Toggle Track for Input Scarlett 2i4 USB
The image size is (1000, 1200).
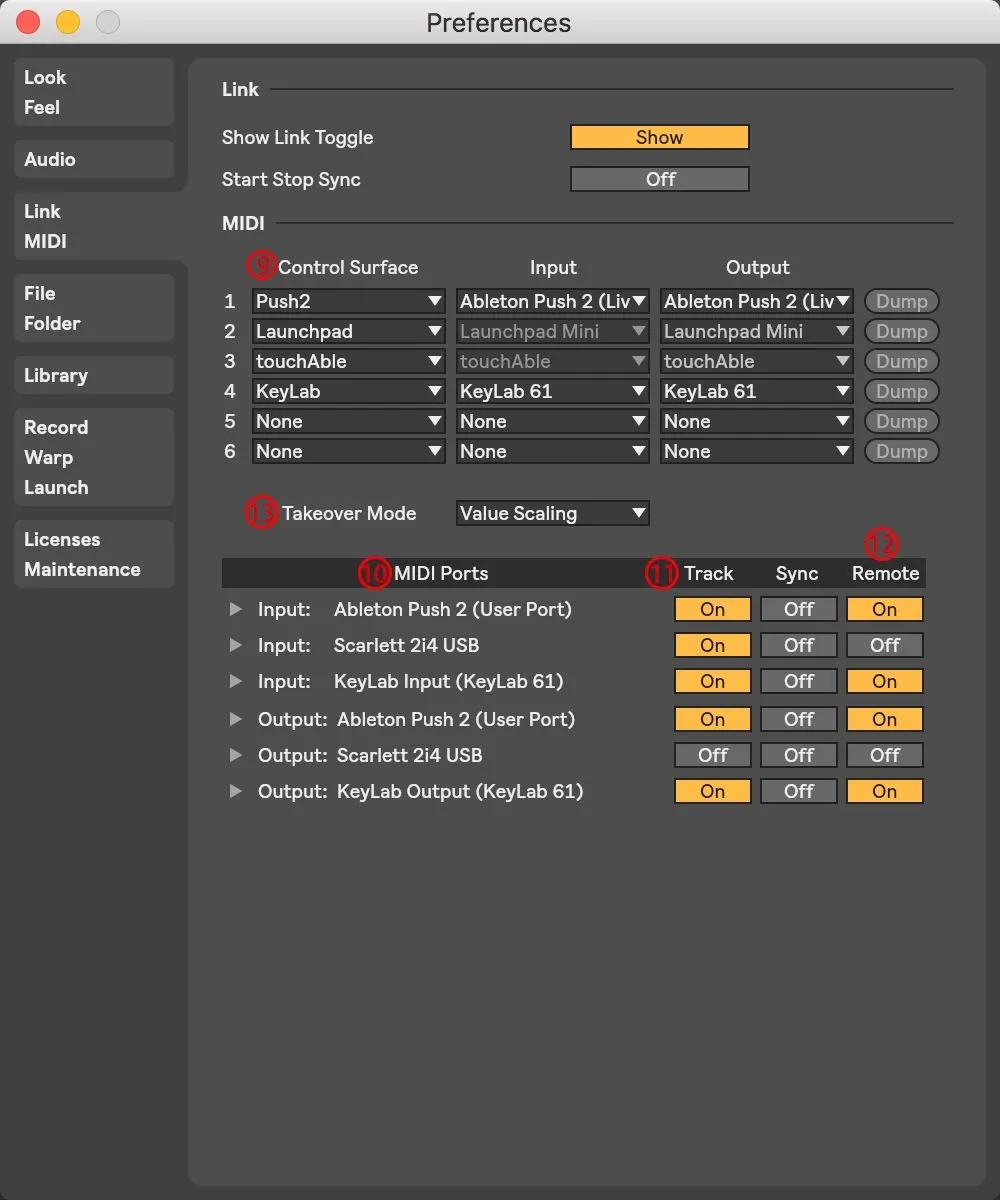click(x=713, y=645)
